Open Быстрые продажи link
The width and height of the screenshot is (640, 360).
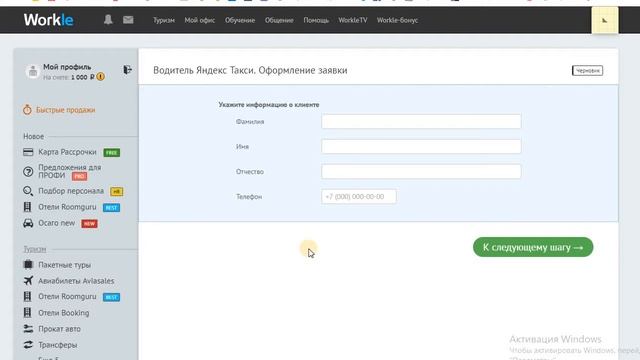coord(65,110)
